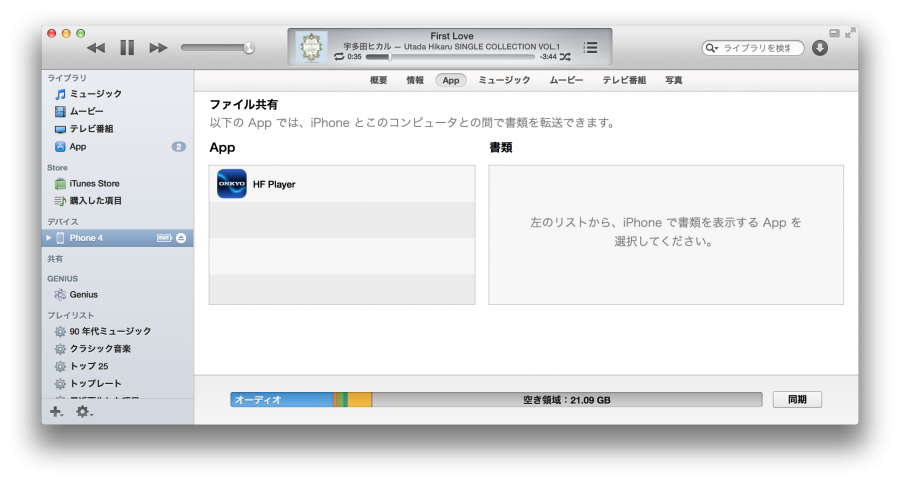Screen dimensions: 900x482
Task: Open the ミュージック tab
Action: (504, 80)
